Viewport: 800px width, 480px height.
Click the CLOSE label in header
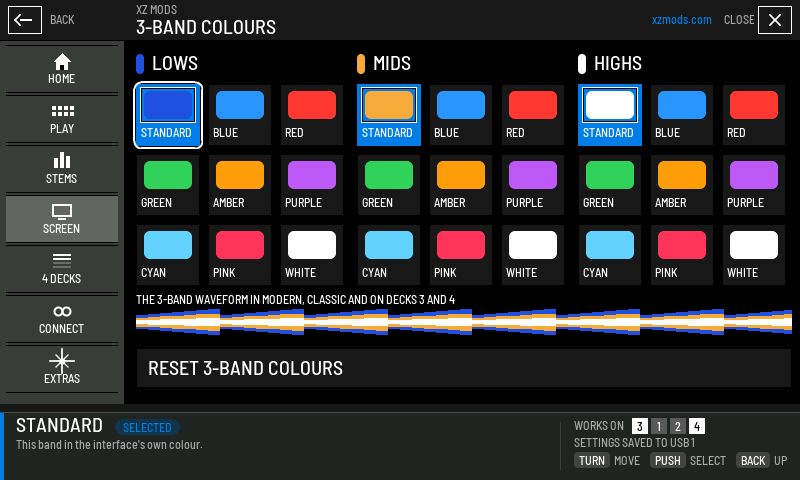click(x=739, y=20)
